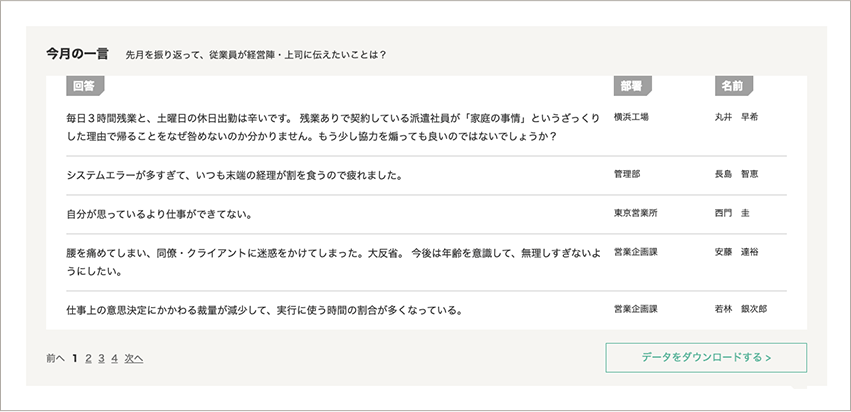Screen dimensions: 851x412
Task: Click the データをダウンロードする button
Action: 706,358
